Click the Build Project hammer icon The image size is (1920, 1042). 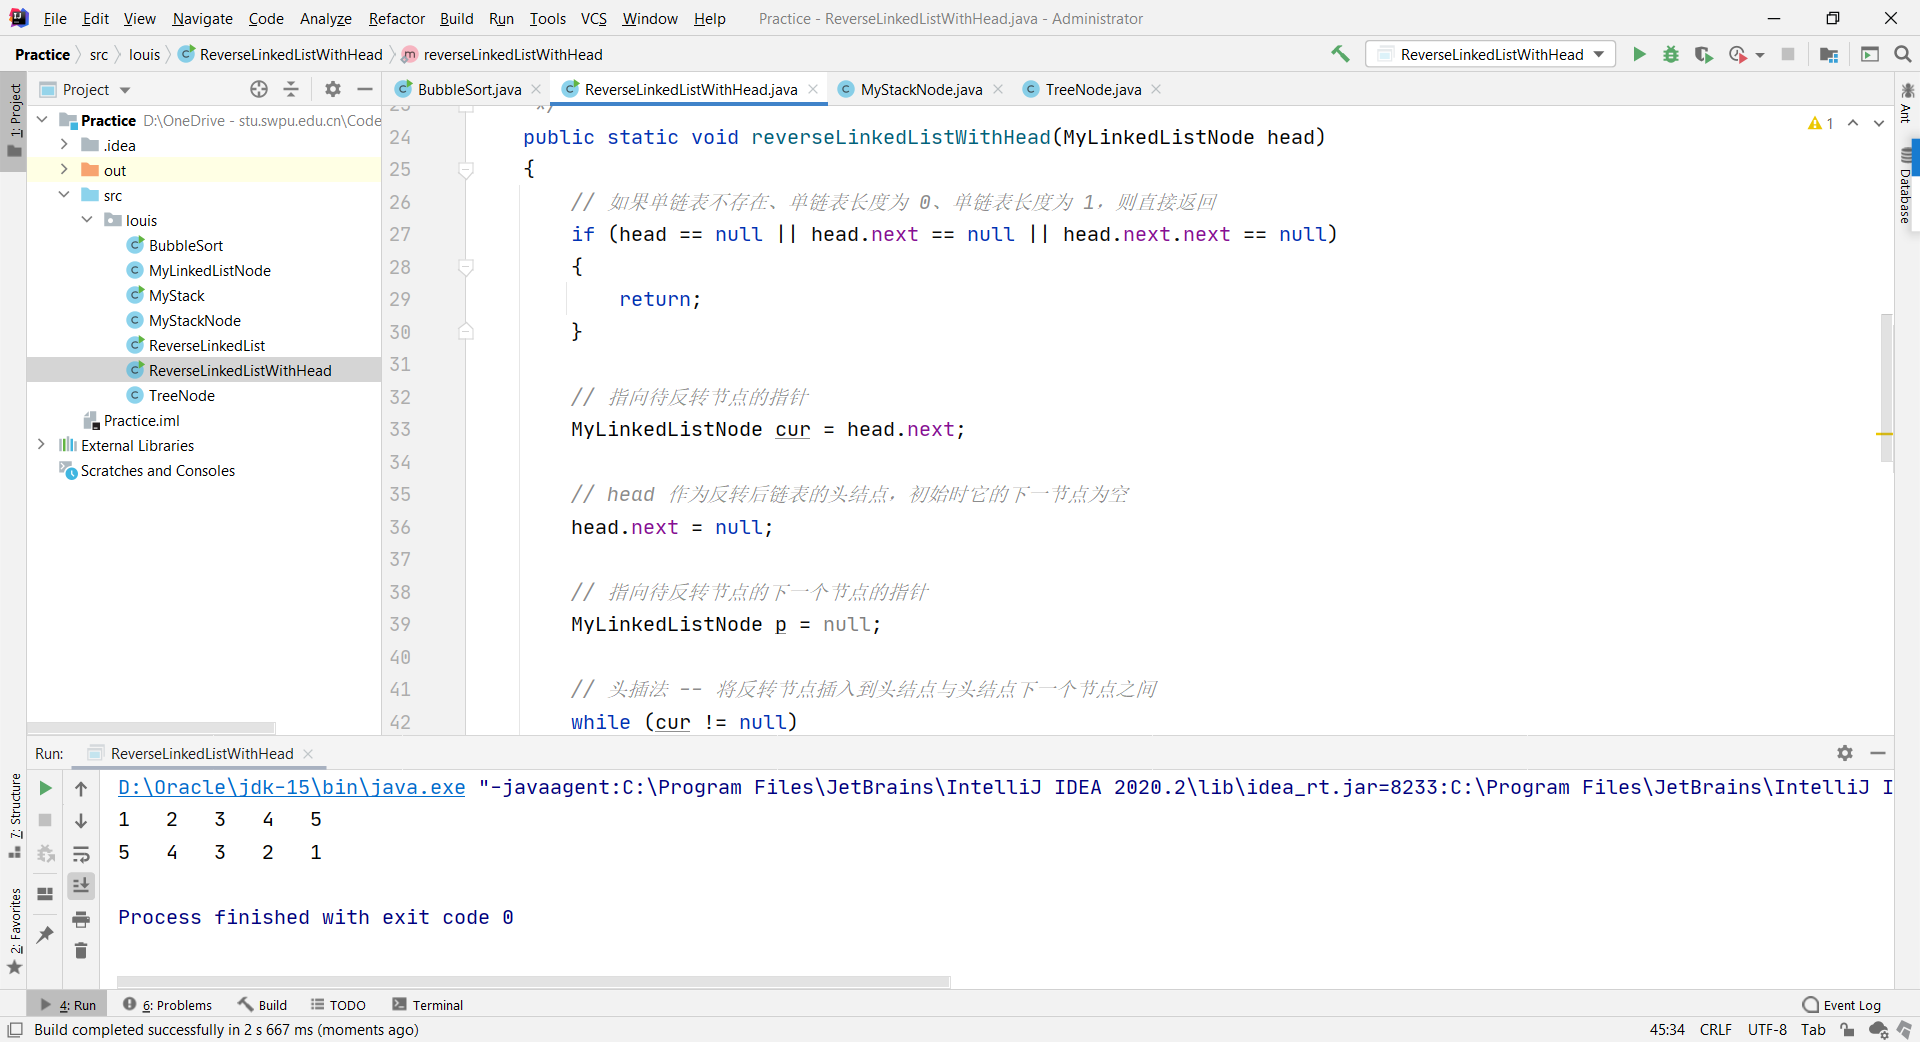pos(1340,54)
